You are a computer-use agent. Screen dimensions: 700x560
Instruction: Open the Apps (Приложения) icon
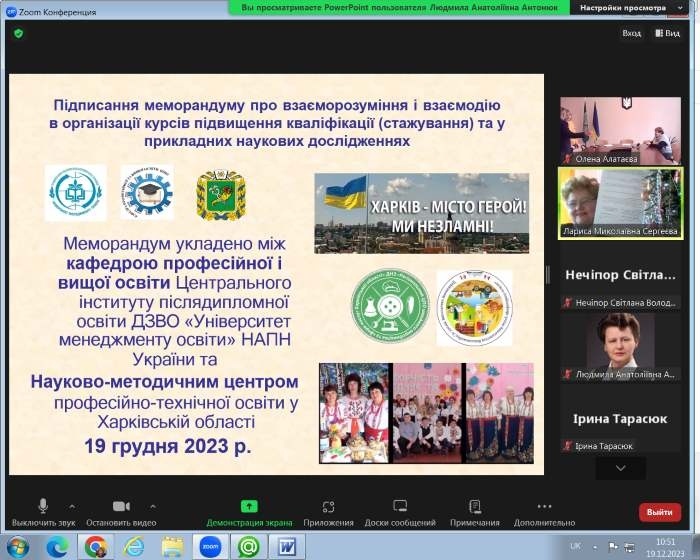pos(328,507)
